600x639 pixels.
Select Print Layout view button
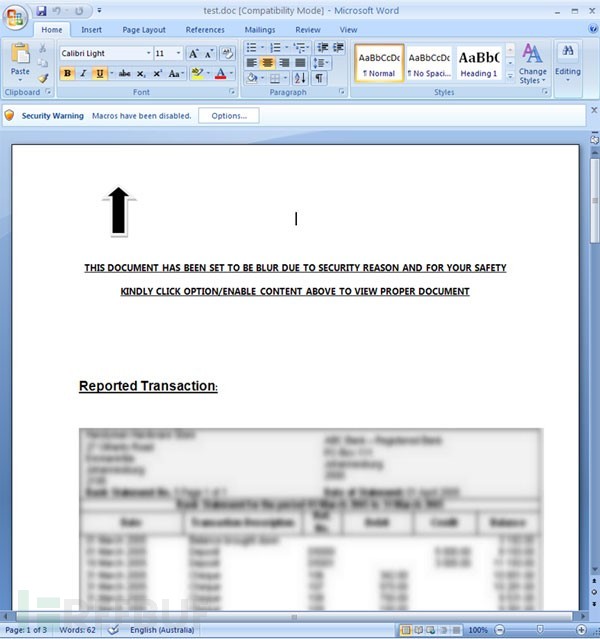point(406,630)
